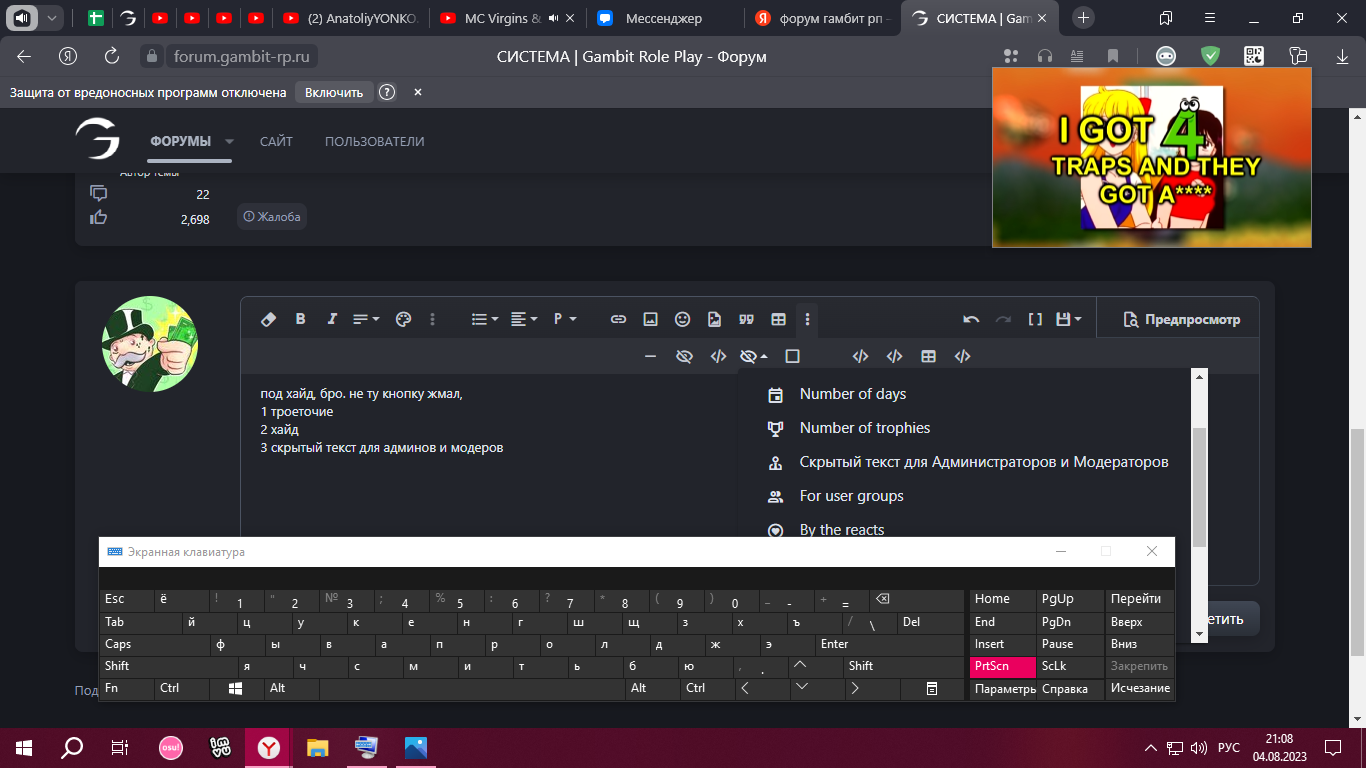Open the list options dropdown
The height and width of the screenshot is (768, 1366).
485,319
